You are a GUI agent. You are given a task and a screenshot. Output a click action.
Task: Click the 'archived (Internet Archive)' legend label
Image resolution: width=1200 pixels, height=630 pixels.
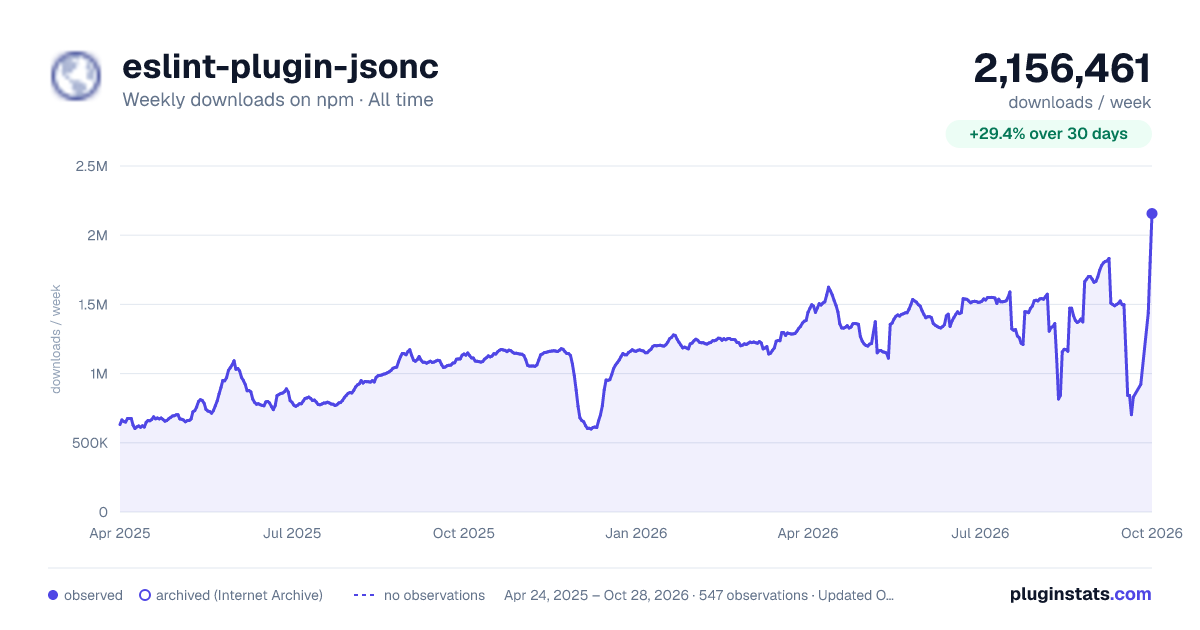[x=240, y=595]
